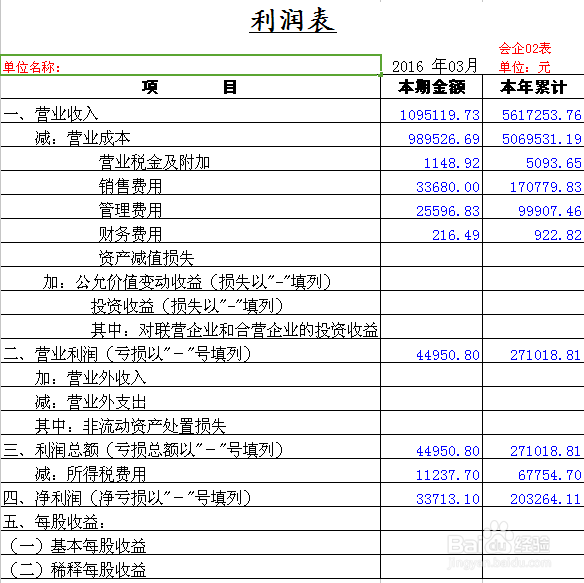
Task: Select the 单位名称 input cell
Action: click(191, 65)
